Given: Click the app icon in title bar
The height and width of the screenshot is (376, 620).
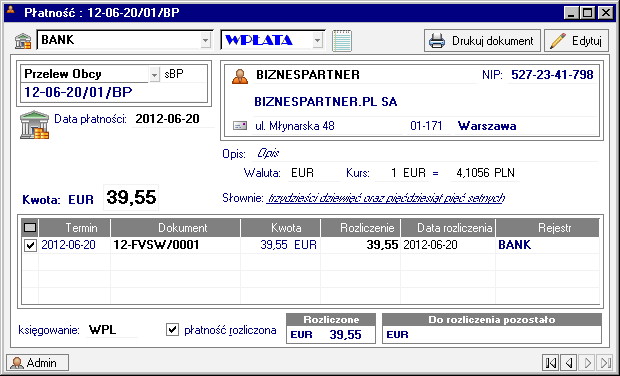Looking at the screenshot, I should pos(11,10).
